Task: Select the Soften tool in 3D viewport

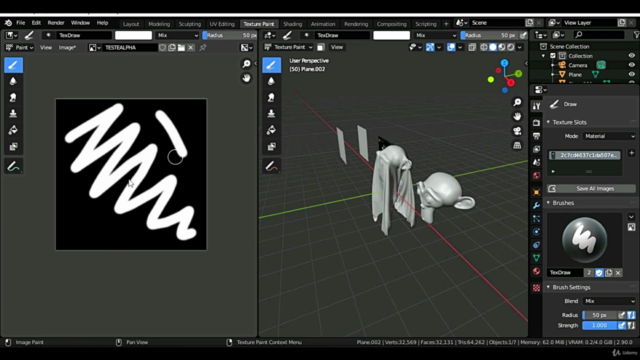Action: (x=271, y=81)
